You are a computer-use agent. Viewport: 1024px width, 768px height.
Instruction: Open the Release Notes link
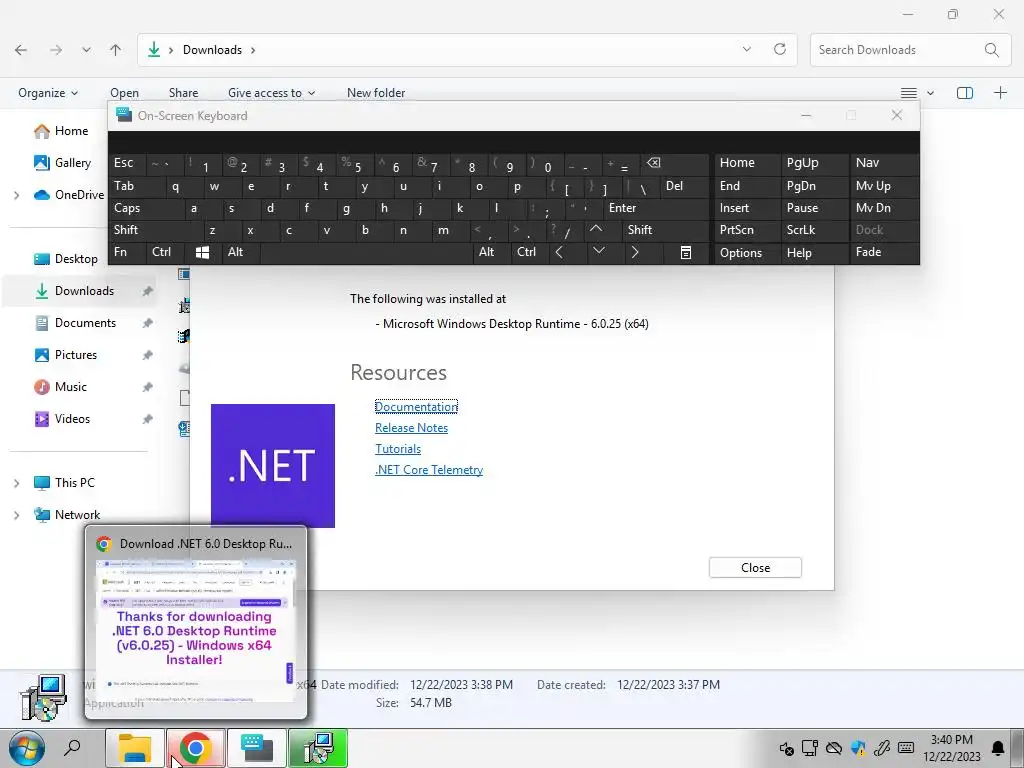[411, 428]
